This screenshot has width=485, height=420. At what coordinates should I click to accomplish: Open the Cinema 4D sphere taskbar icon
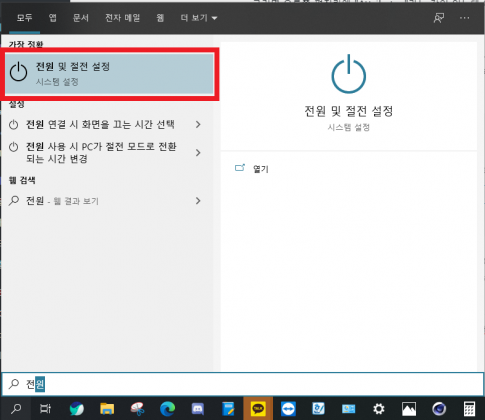439,408
